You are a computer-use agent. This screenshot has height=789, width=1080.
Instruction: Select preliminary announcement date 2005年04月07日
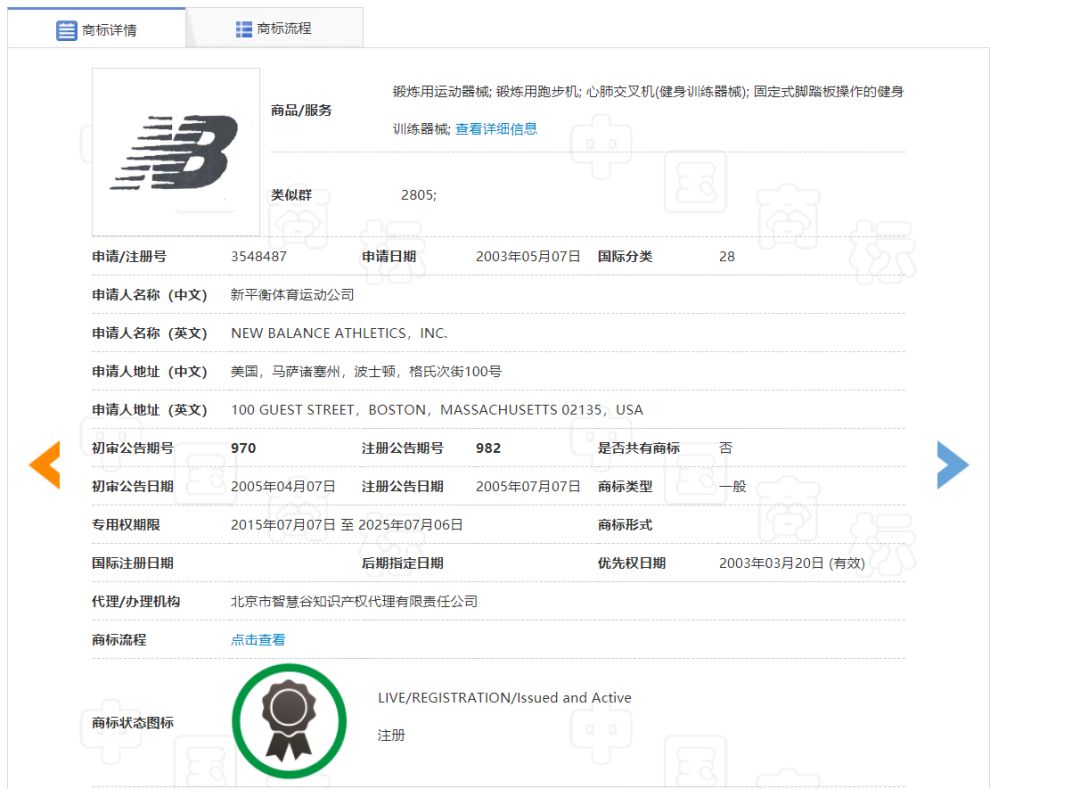click(x=283, y=486)
